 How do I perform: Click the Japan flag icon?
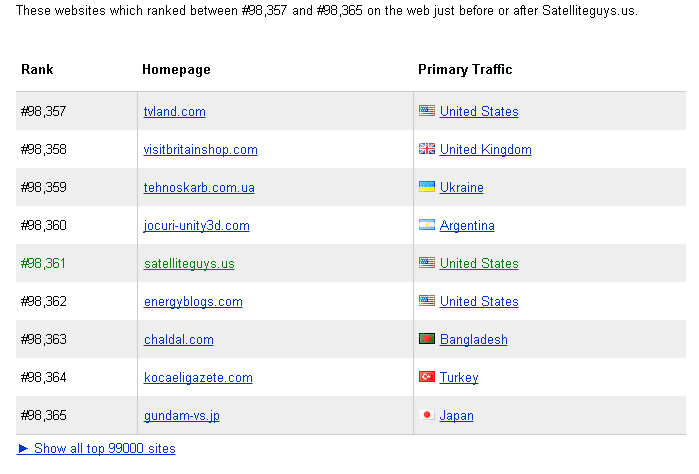click(427, 415)
